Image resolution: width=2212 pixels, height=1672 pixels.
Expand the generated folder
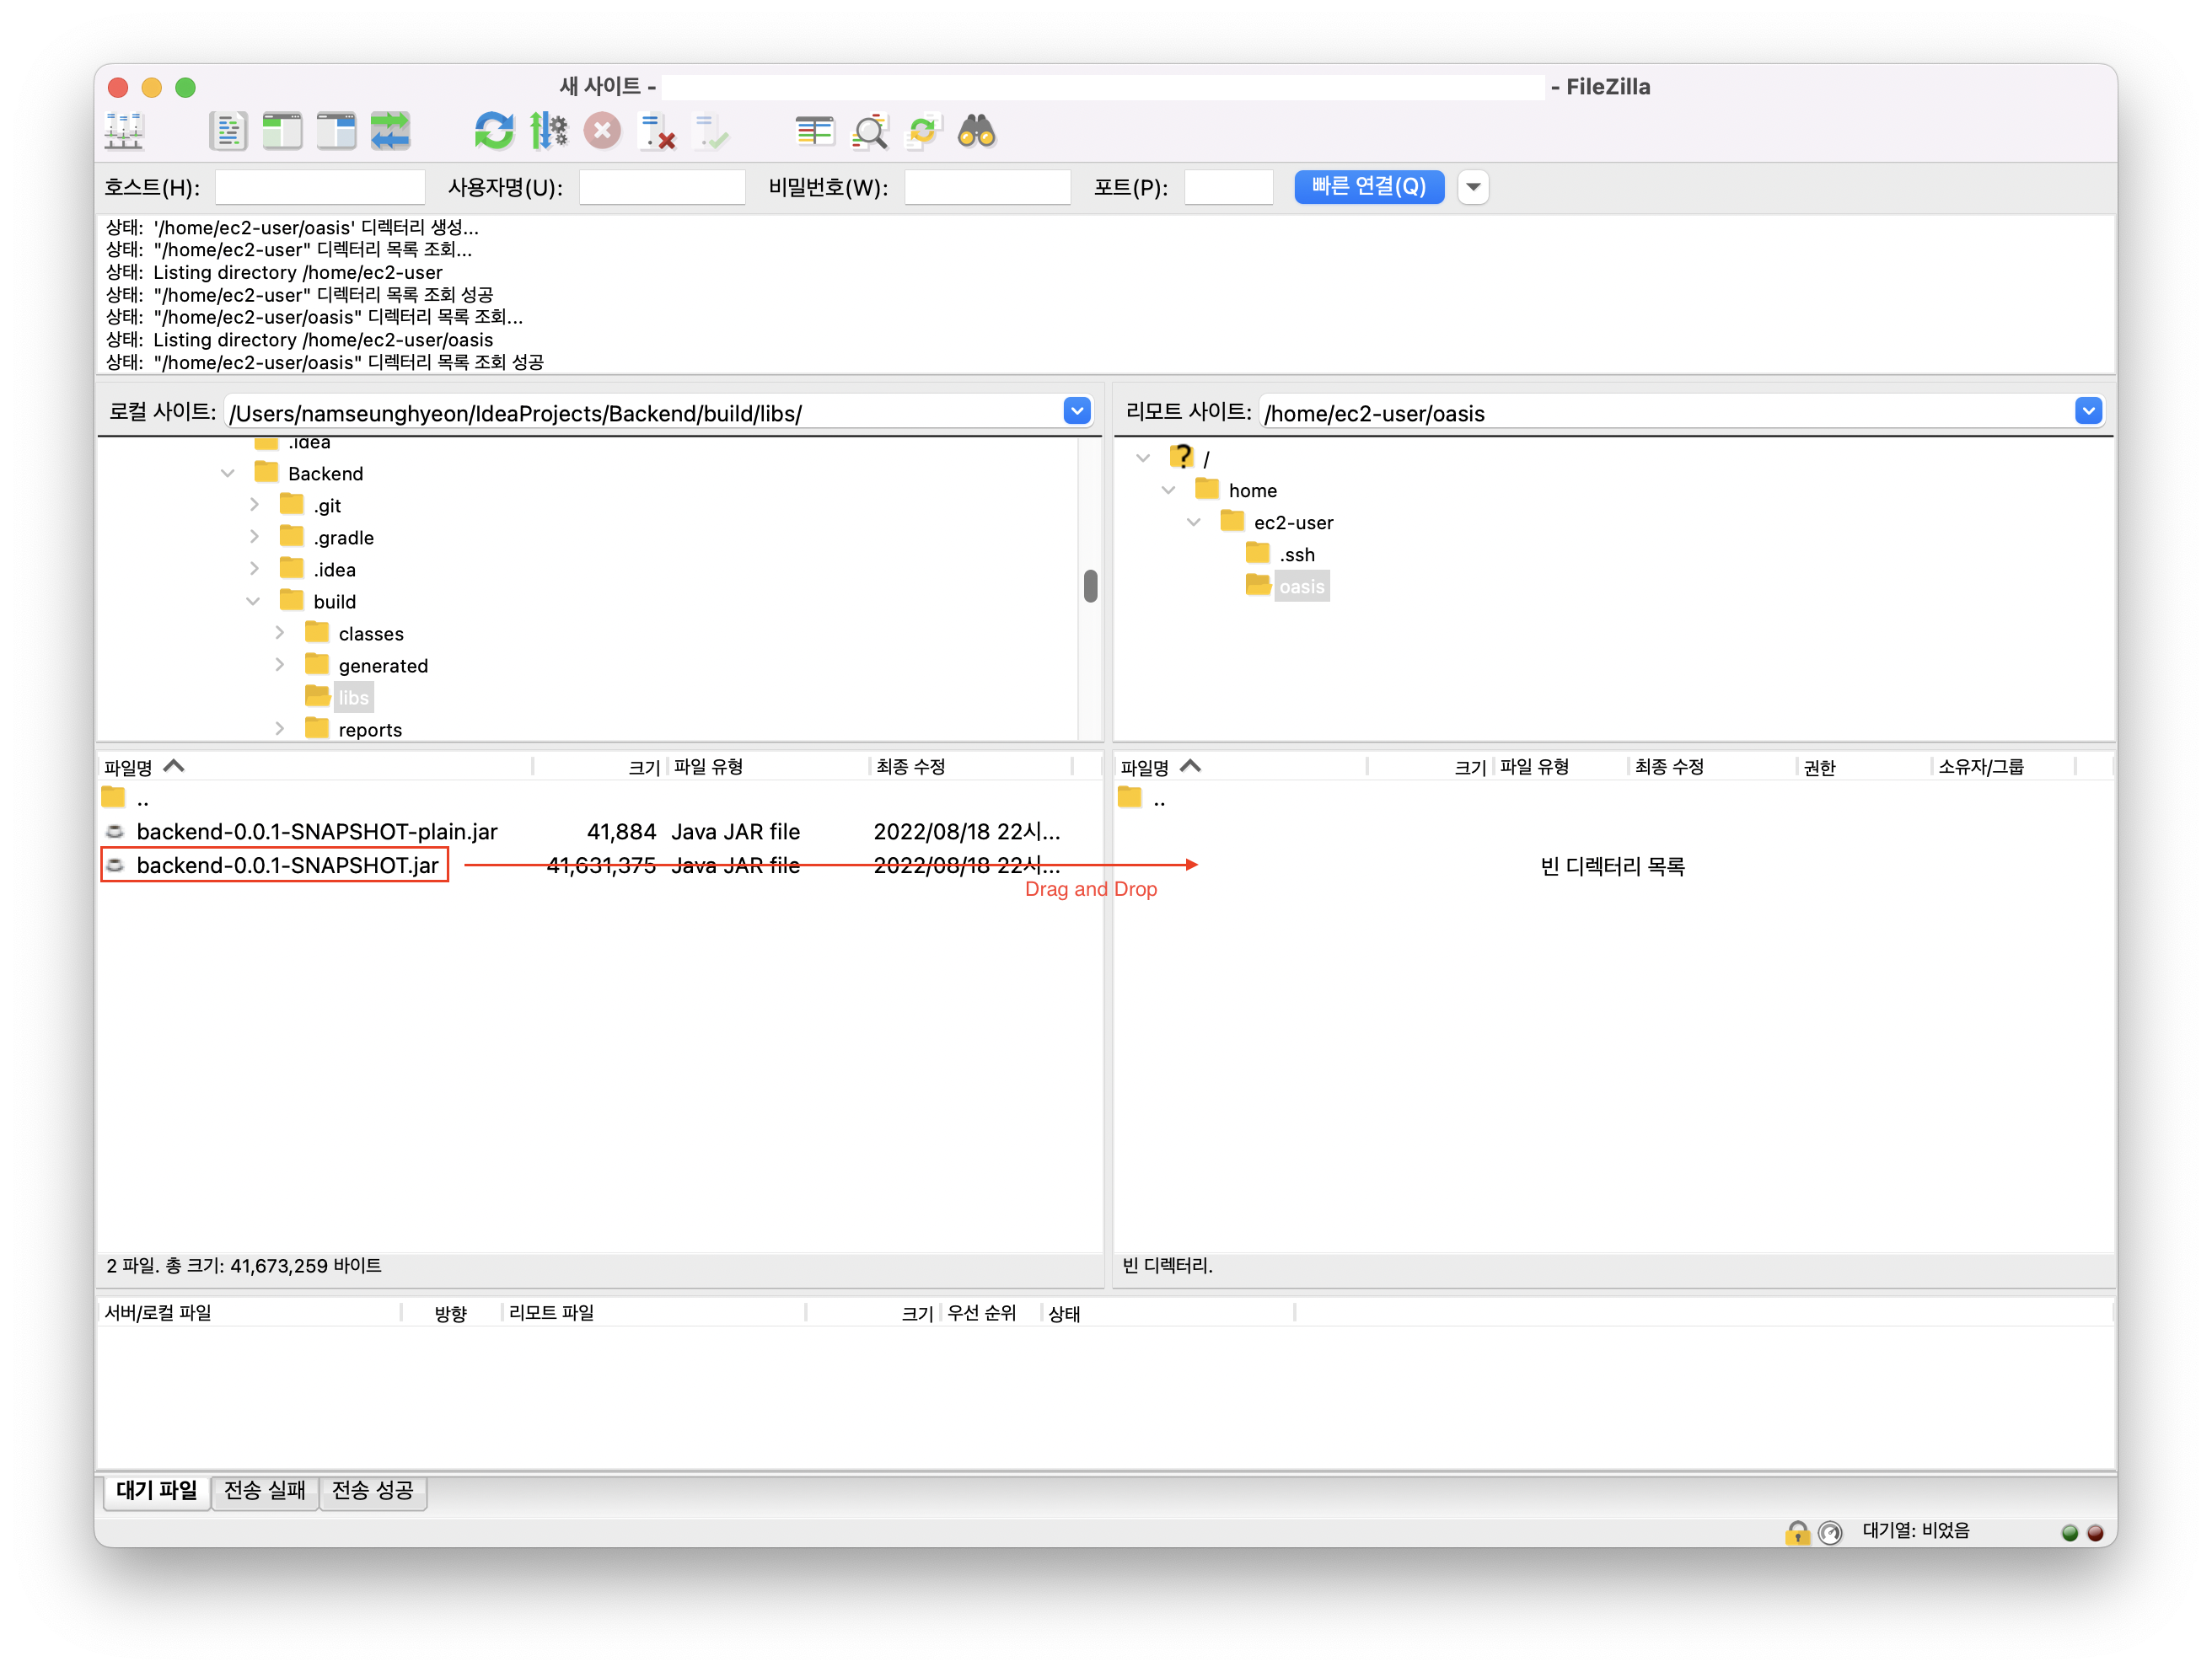pos(280,665)
